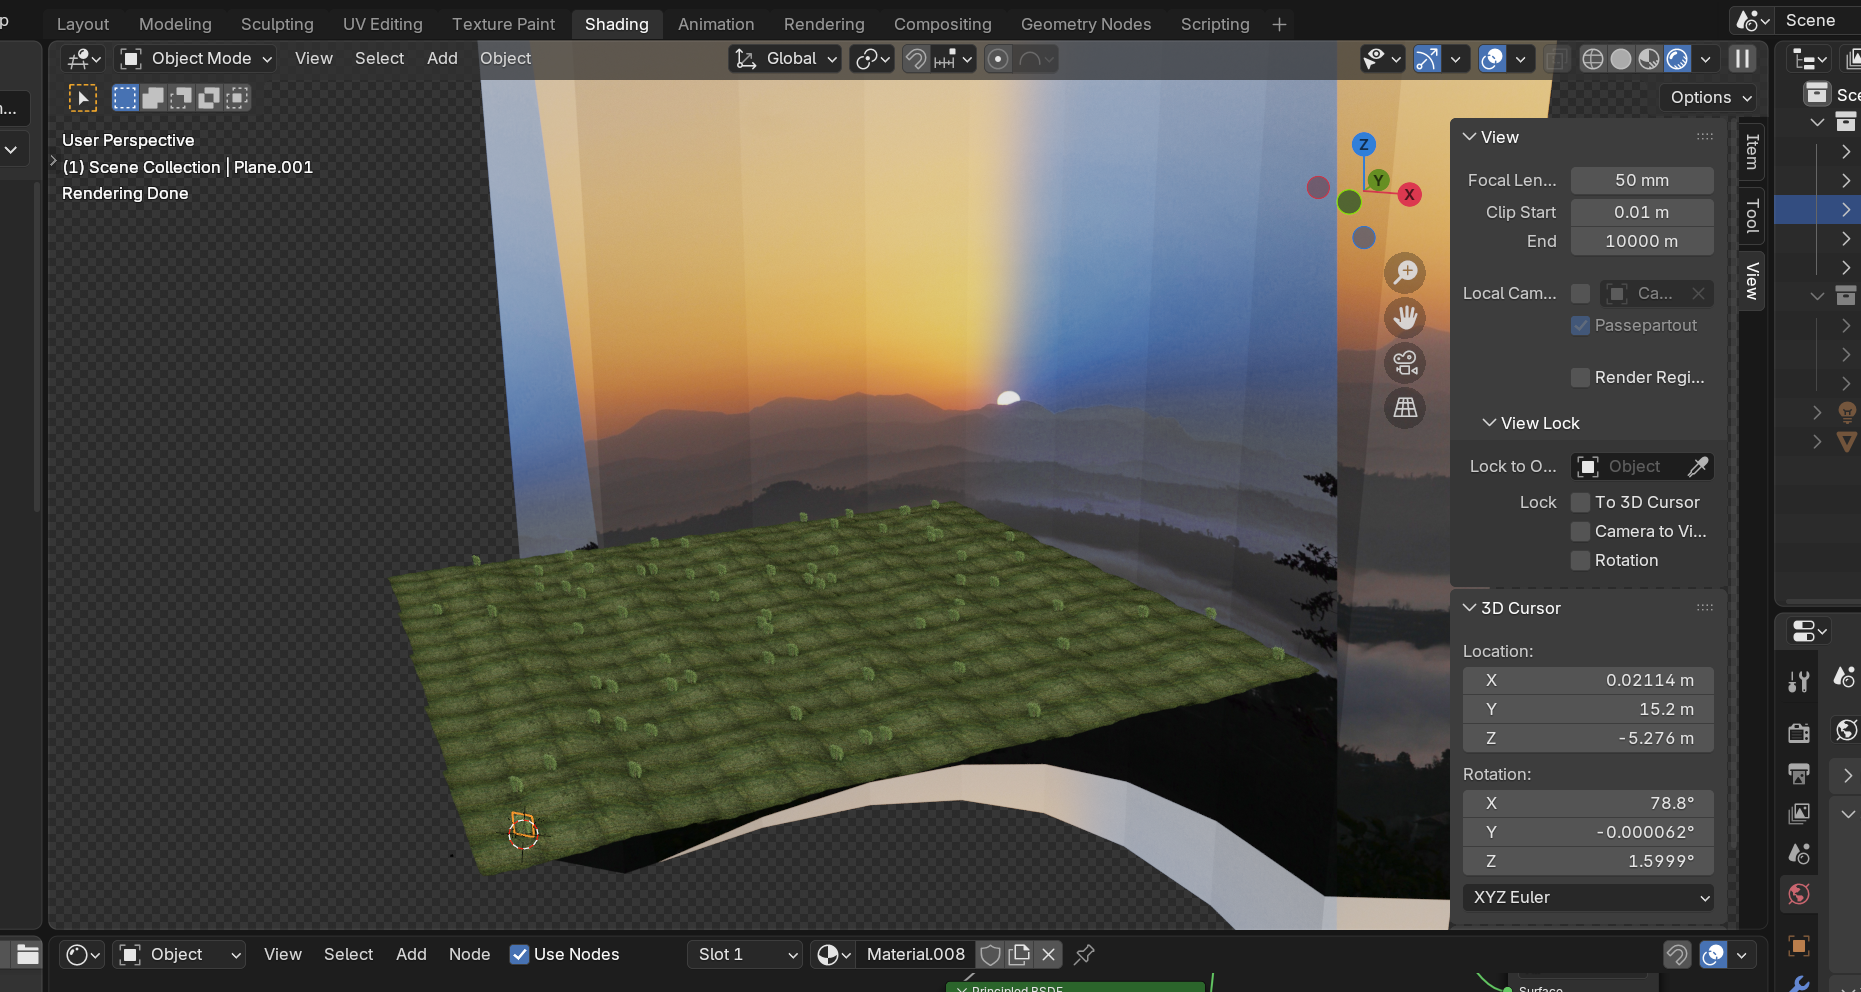The height and width of the screenshot is (992, 1861).
Task: Select the Material Preview shading mode
Action: pos(1649,59)
